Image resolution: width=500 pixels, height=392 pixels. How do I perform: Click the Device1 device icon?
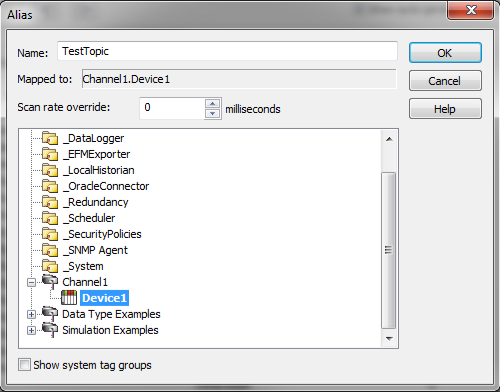[x=69, y=298]
